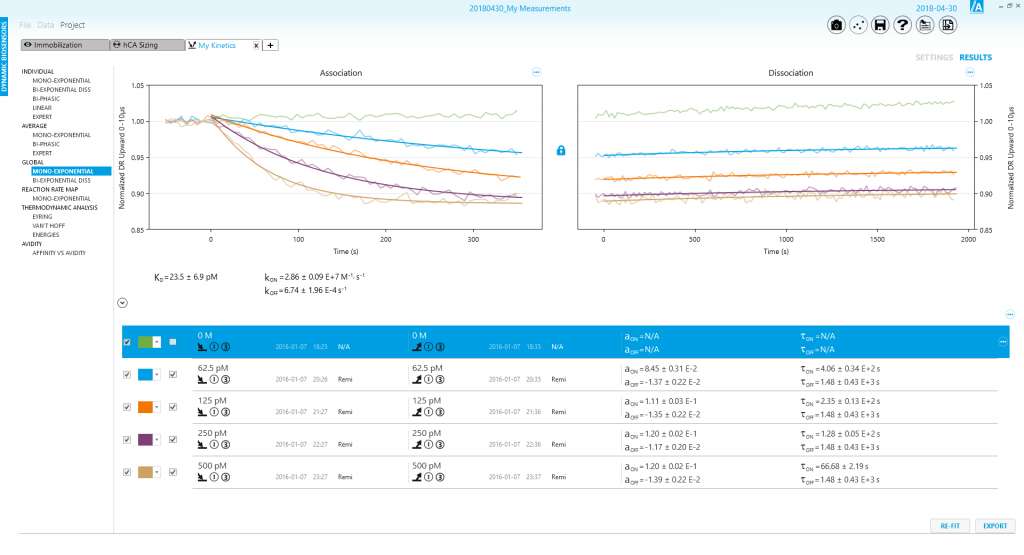Viewport: 1024px width, 555px height.
Task: Switch to the hCA Sizing tab
Action: [x=147, y=45]
